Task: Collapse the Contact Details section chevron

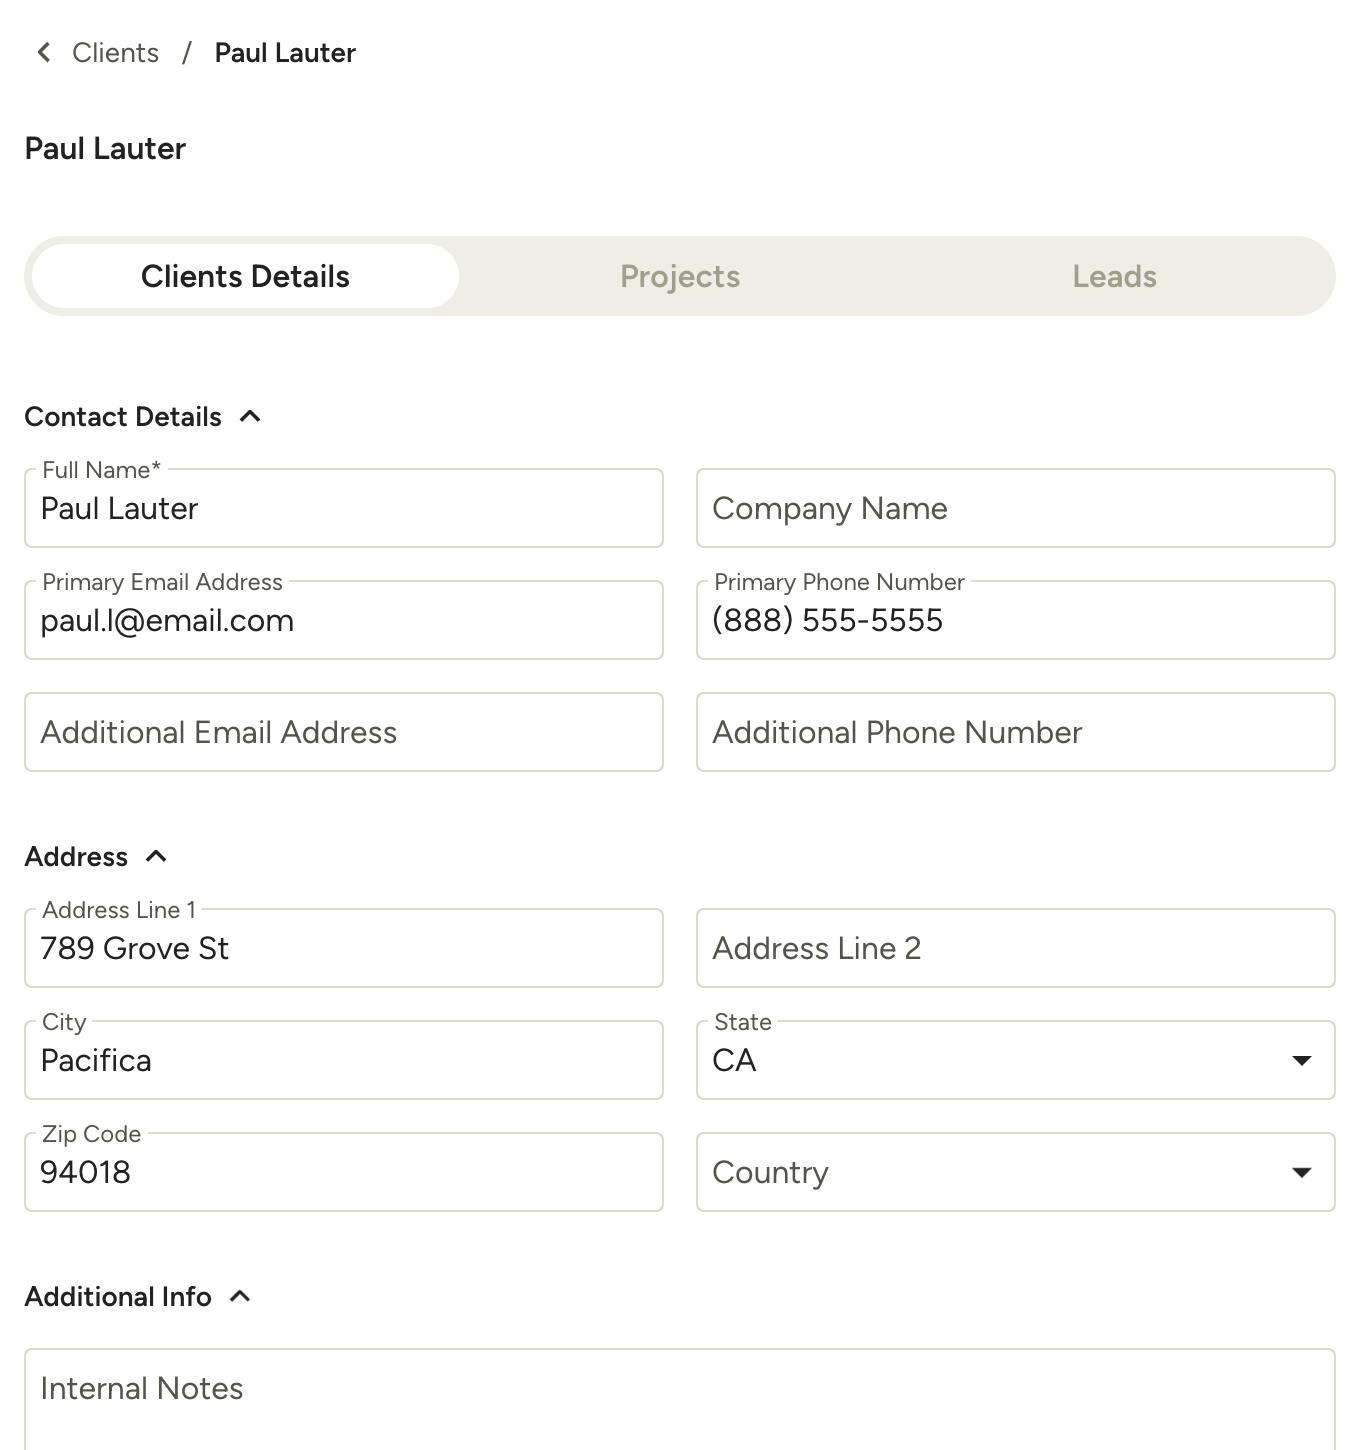Action: 250,416
